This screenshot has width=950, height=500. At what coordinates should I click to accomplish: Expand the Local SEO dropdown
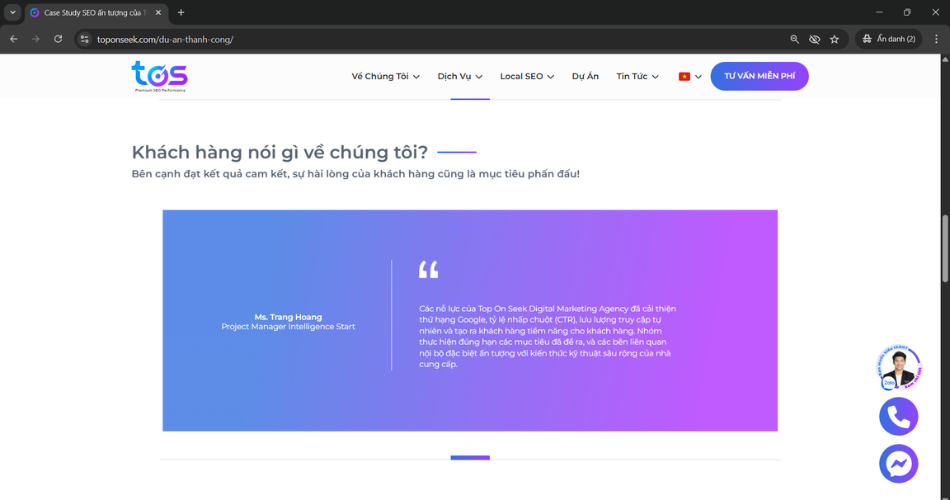click(x=527, y=76)
